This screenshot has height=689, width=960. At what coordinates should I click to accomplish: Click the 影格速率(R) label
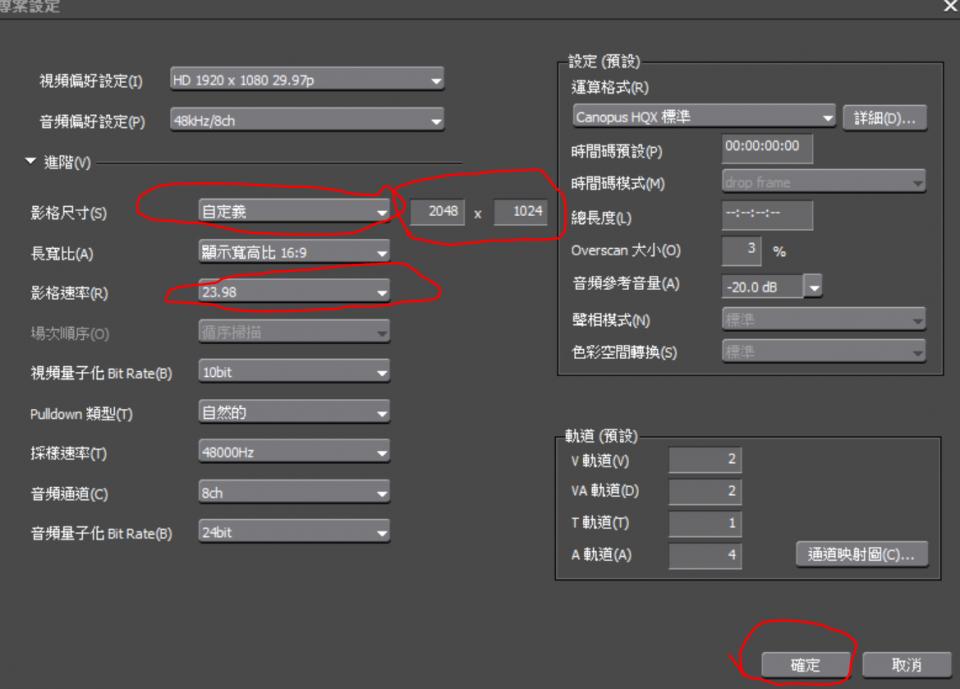[69, 293]
